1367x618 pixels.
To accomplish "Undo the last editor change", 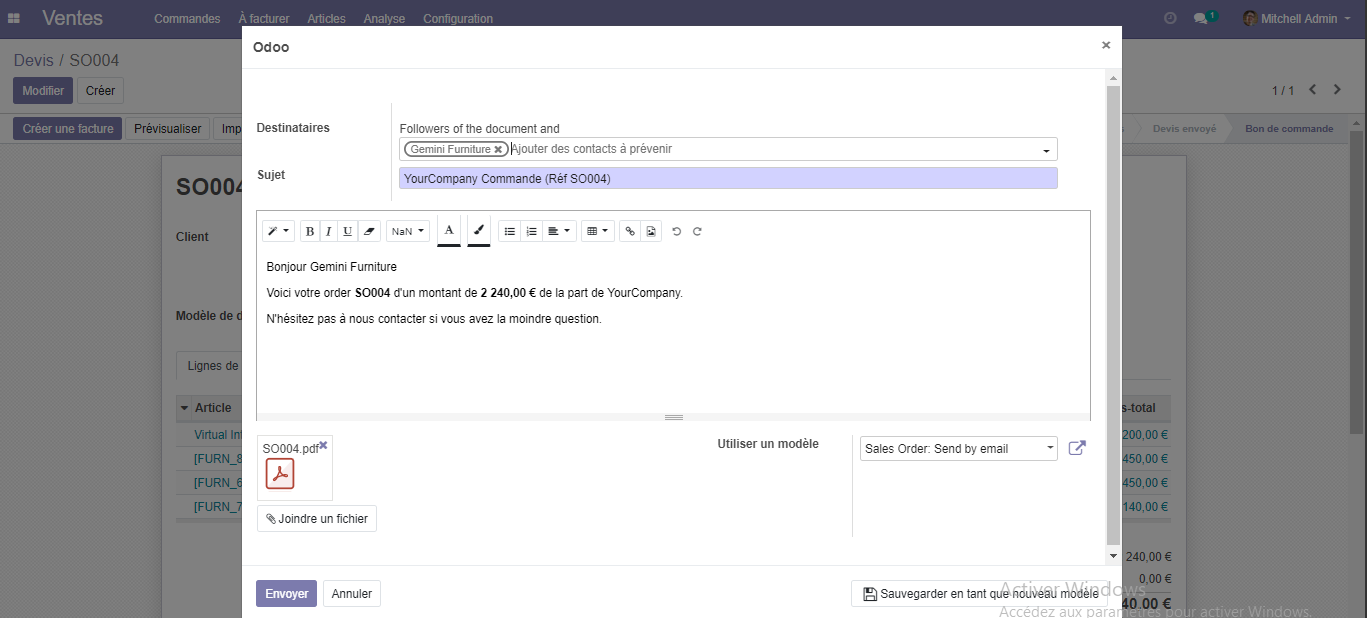I will coord(677,231).
